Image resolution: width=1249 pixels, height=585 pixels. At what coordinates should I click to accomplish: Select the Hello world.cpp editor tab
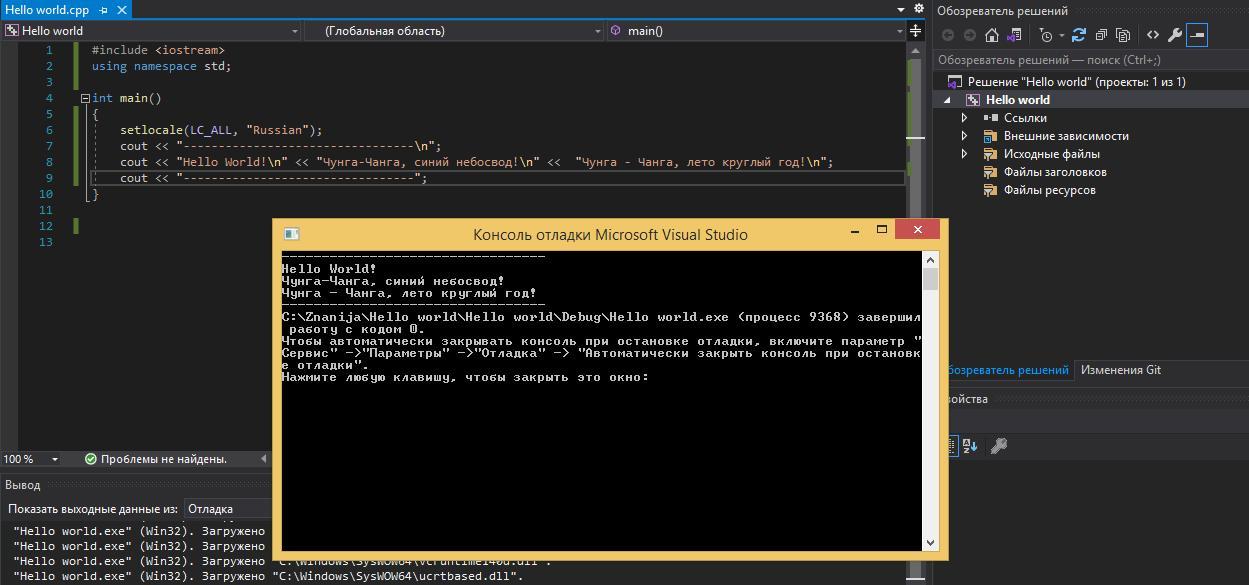(x=47, y=9)
